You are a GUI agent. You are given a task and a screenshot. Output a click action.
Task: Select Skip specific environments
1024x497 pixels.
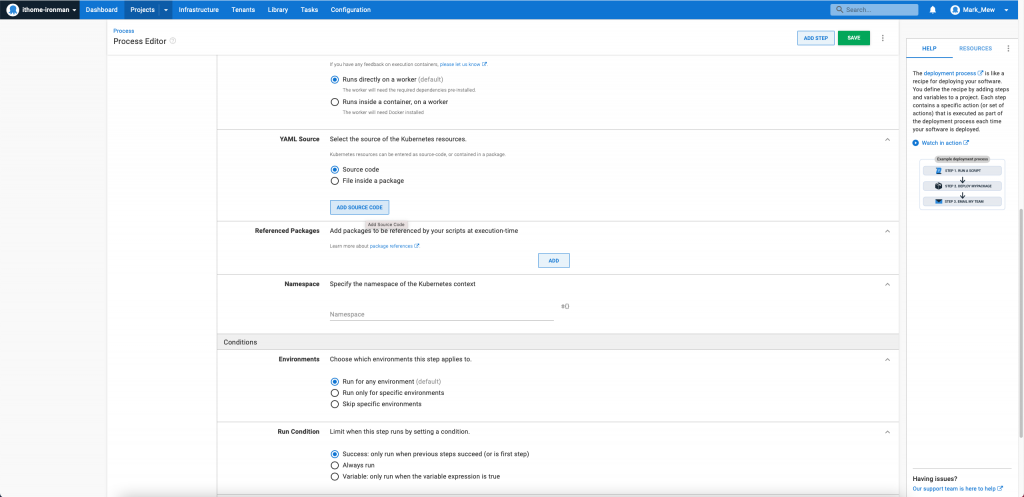tap(335, 404)
